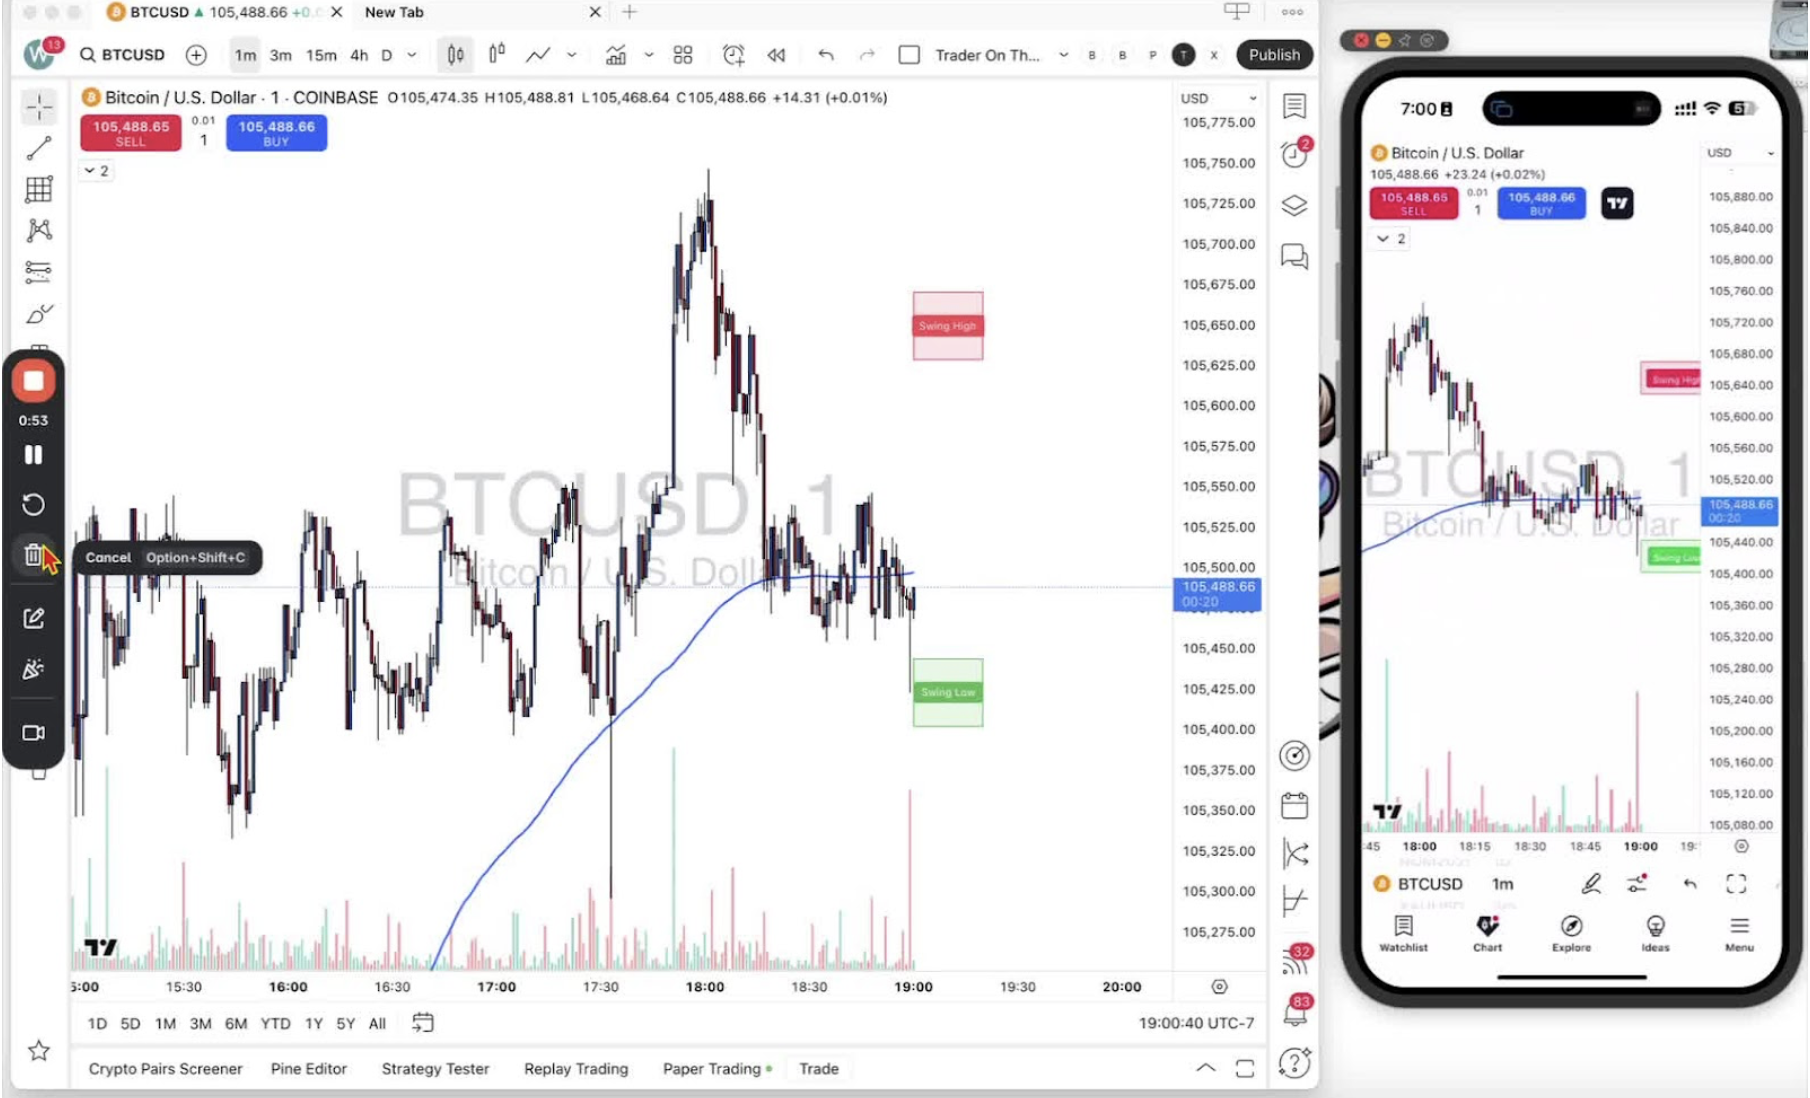Open layout grid templates

[683, 55]
